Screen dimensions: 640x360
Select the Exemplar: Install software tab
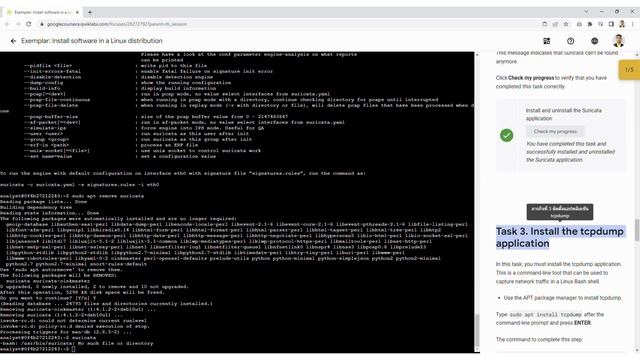42,12
